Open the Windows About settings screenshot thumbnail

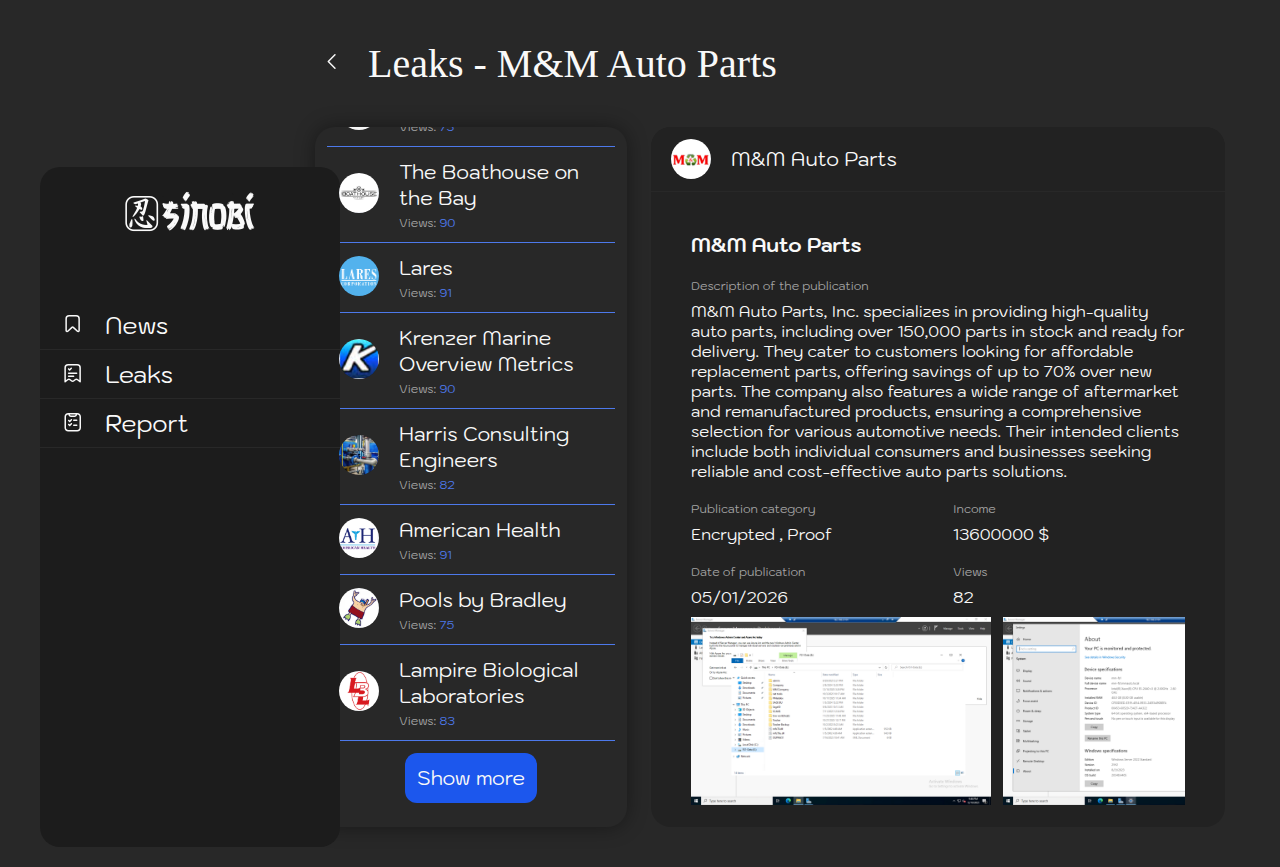(x=1093, y=711)
